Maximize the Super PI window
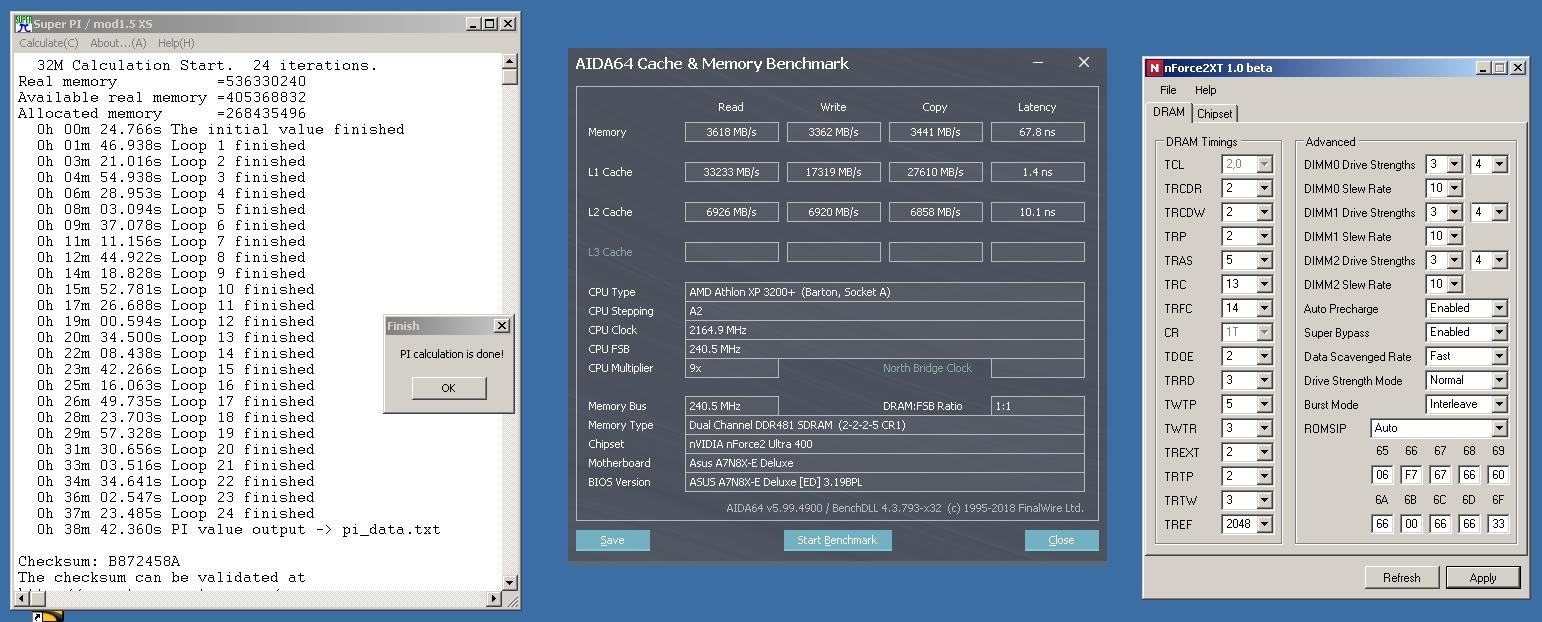 point(490,24)
